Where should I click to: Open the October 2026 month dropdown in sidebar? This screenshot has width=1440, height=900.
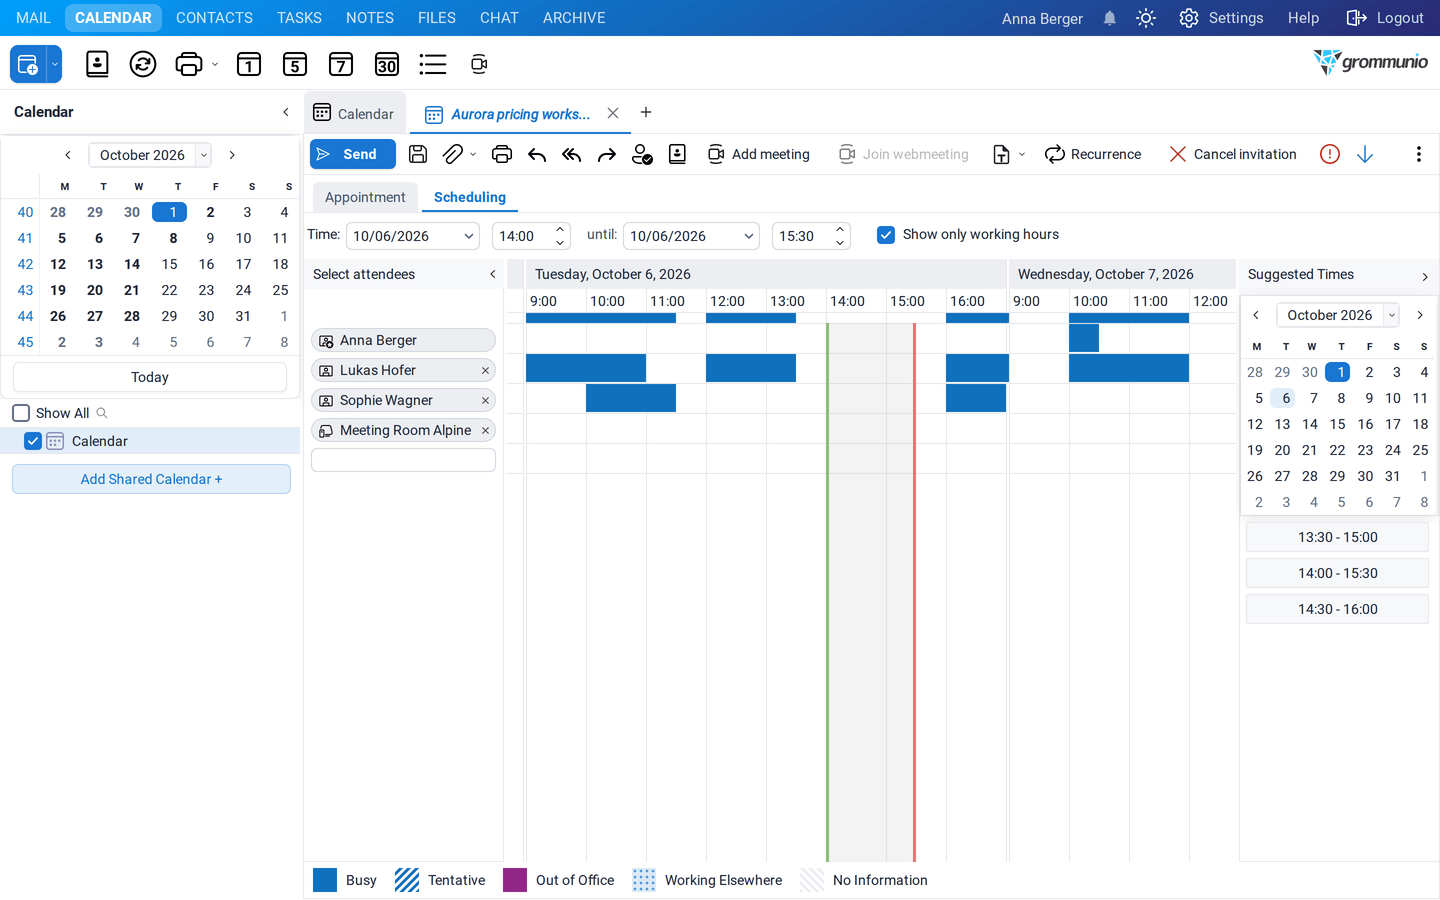(x=203, y=155)
